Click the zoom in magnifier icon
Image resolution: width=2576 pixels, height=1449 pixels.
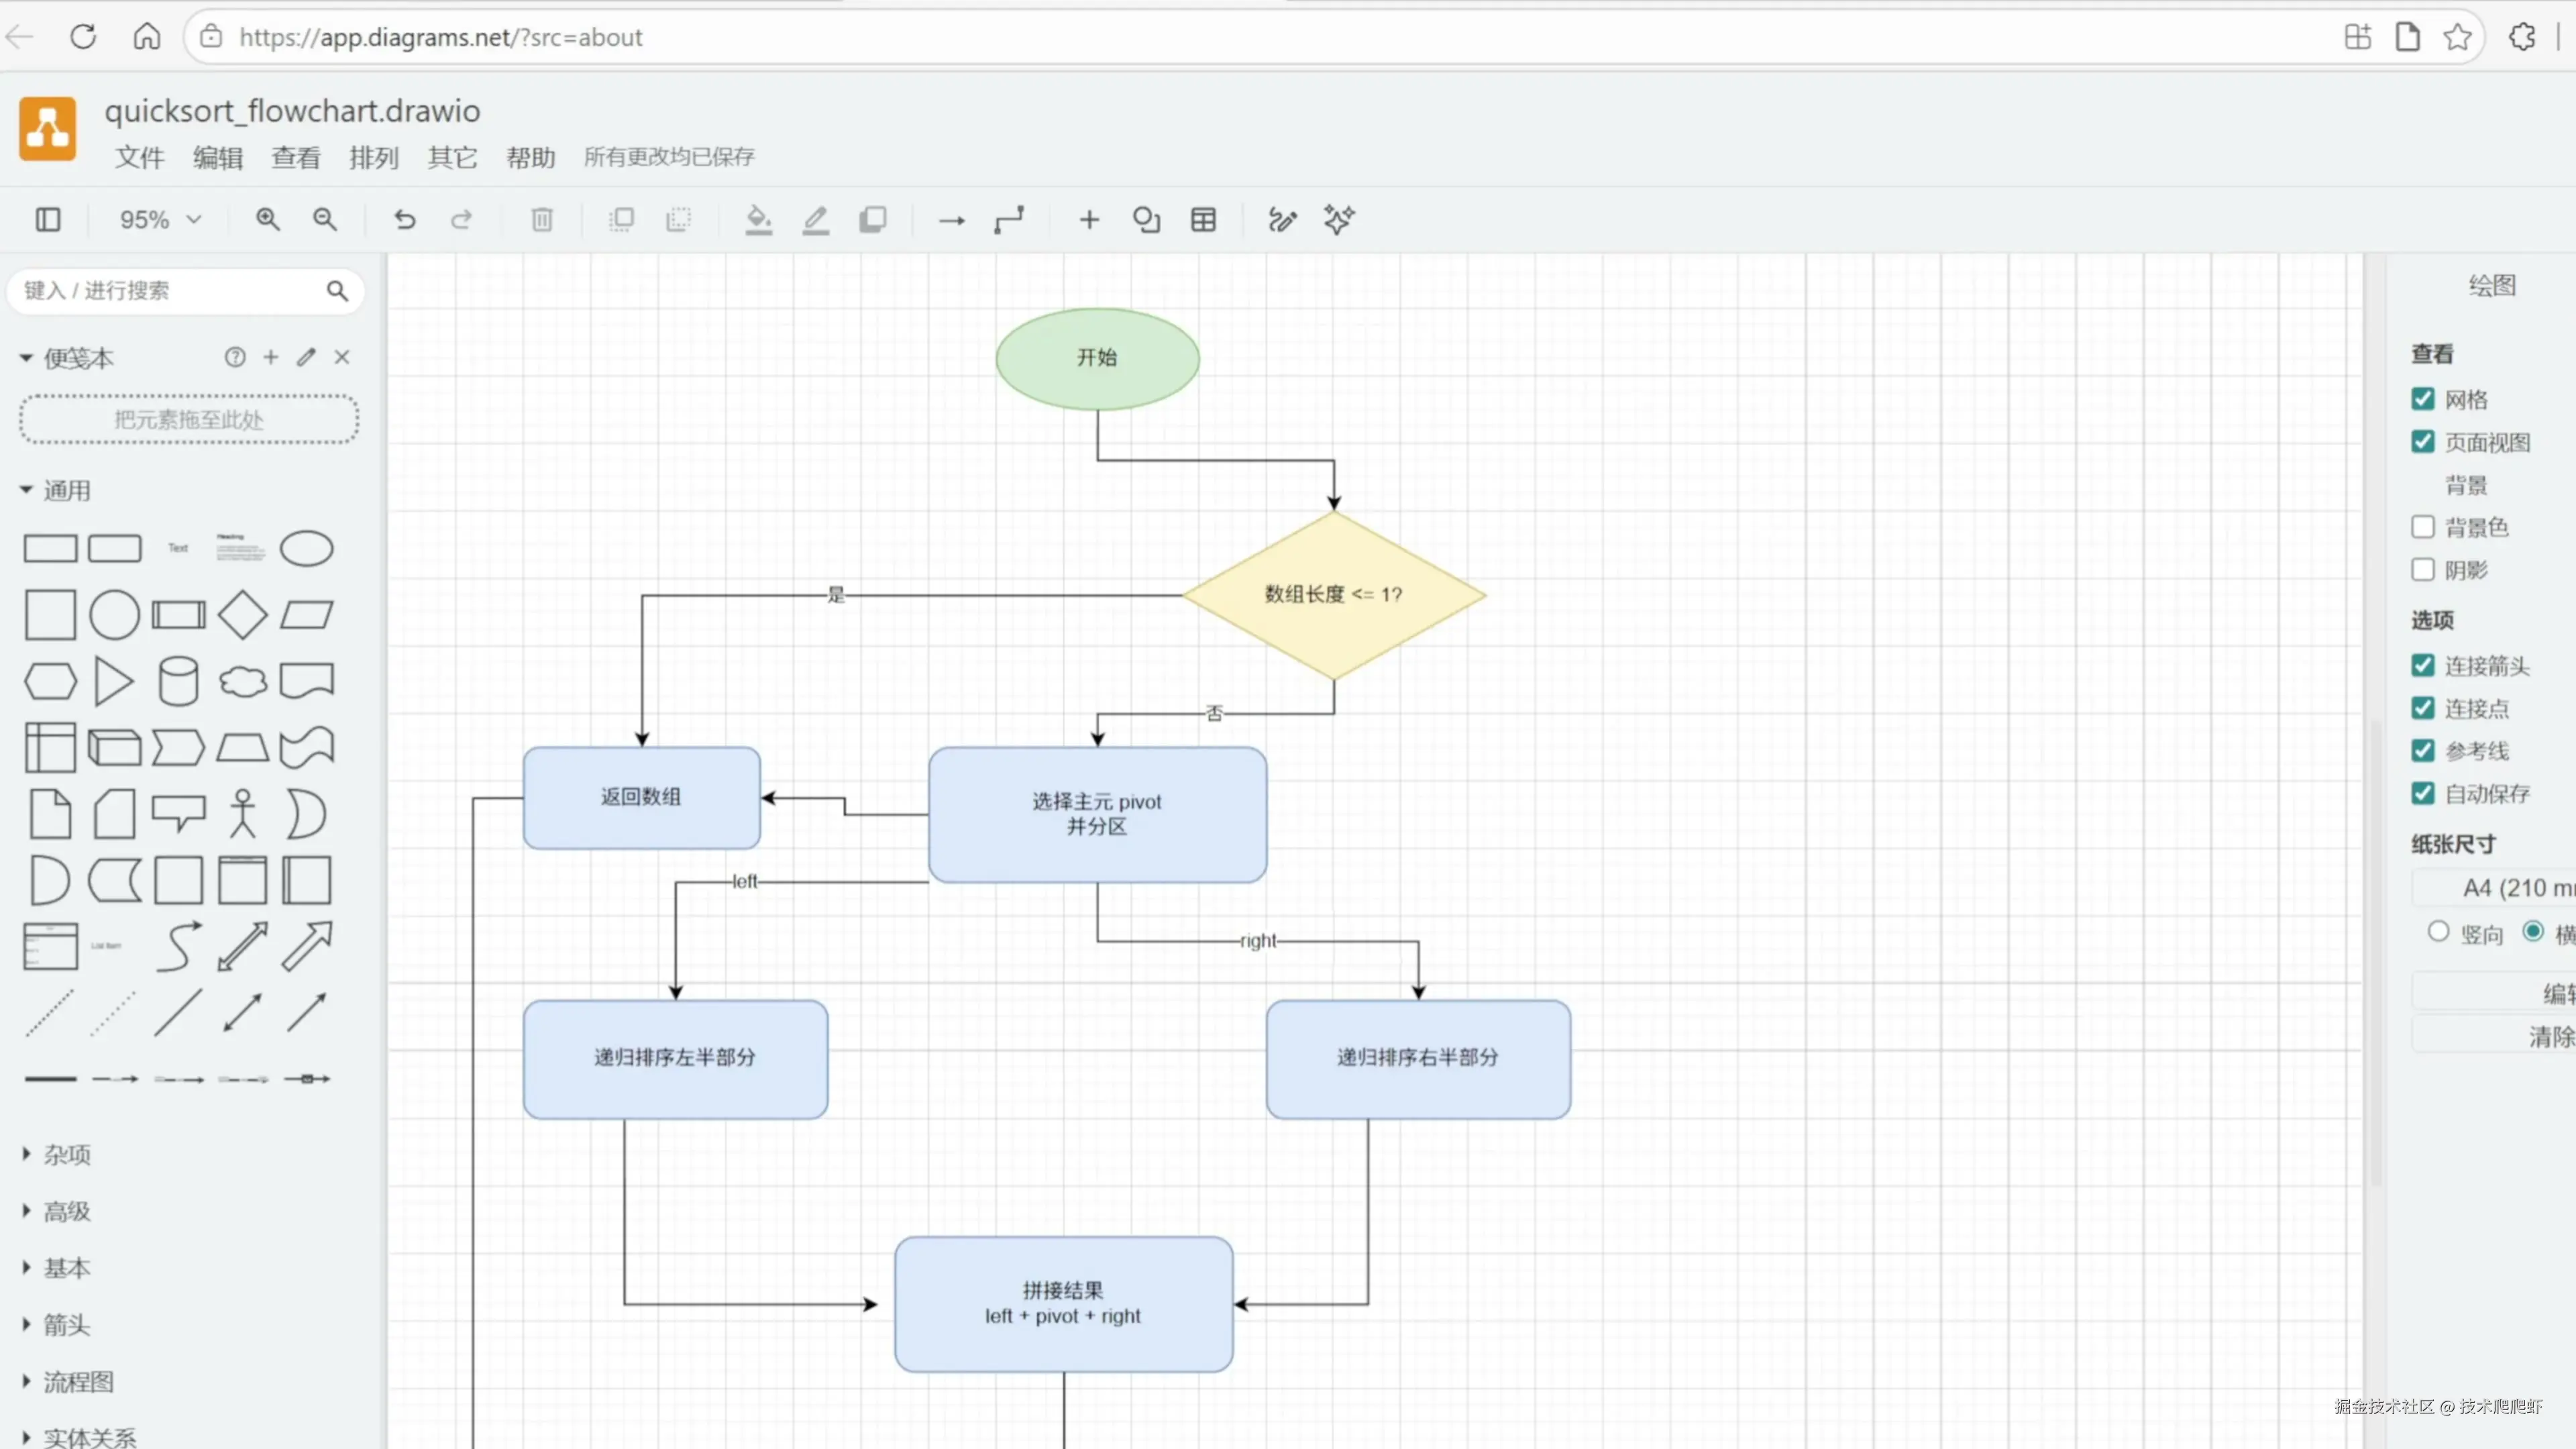tap(267, 219)
